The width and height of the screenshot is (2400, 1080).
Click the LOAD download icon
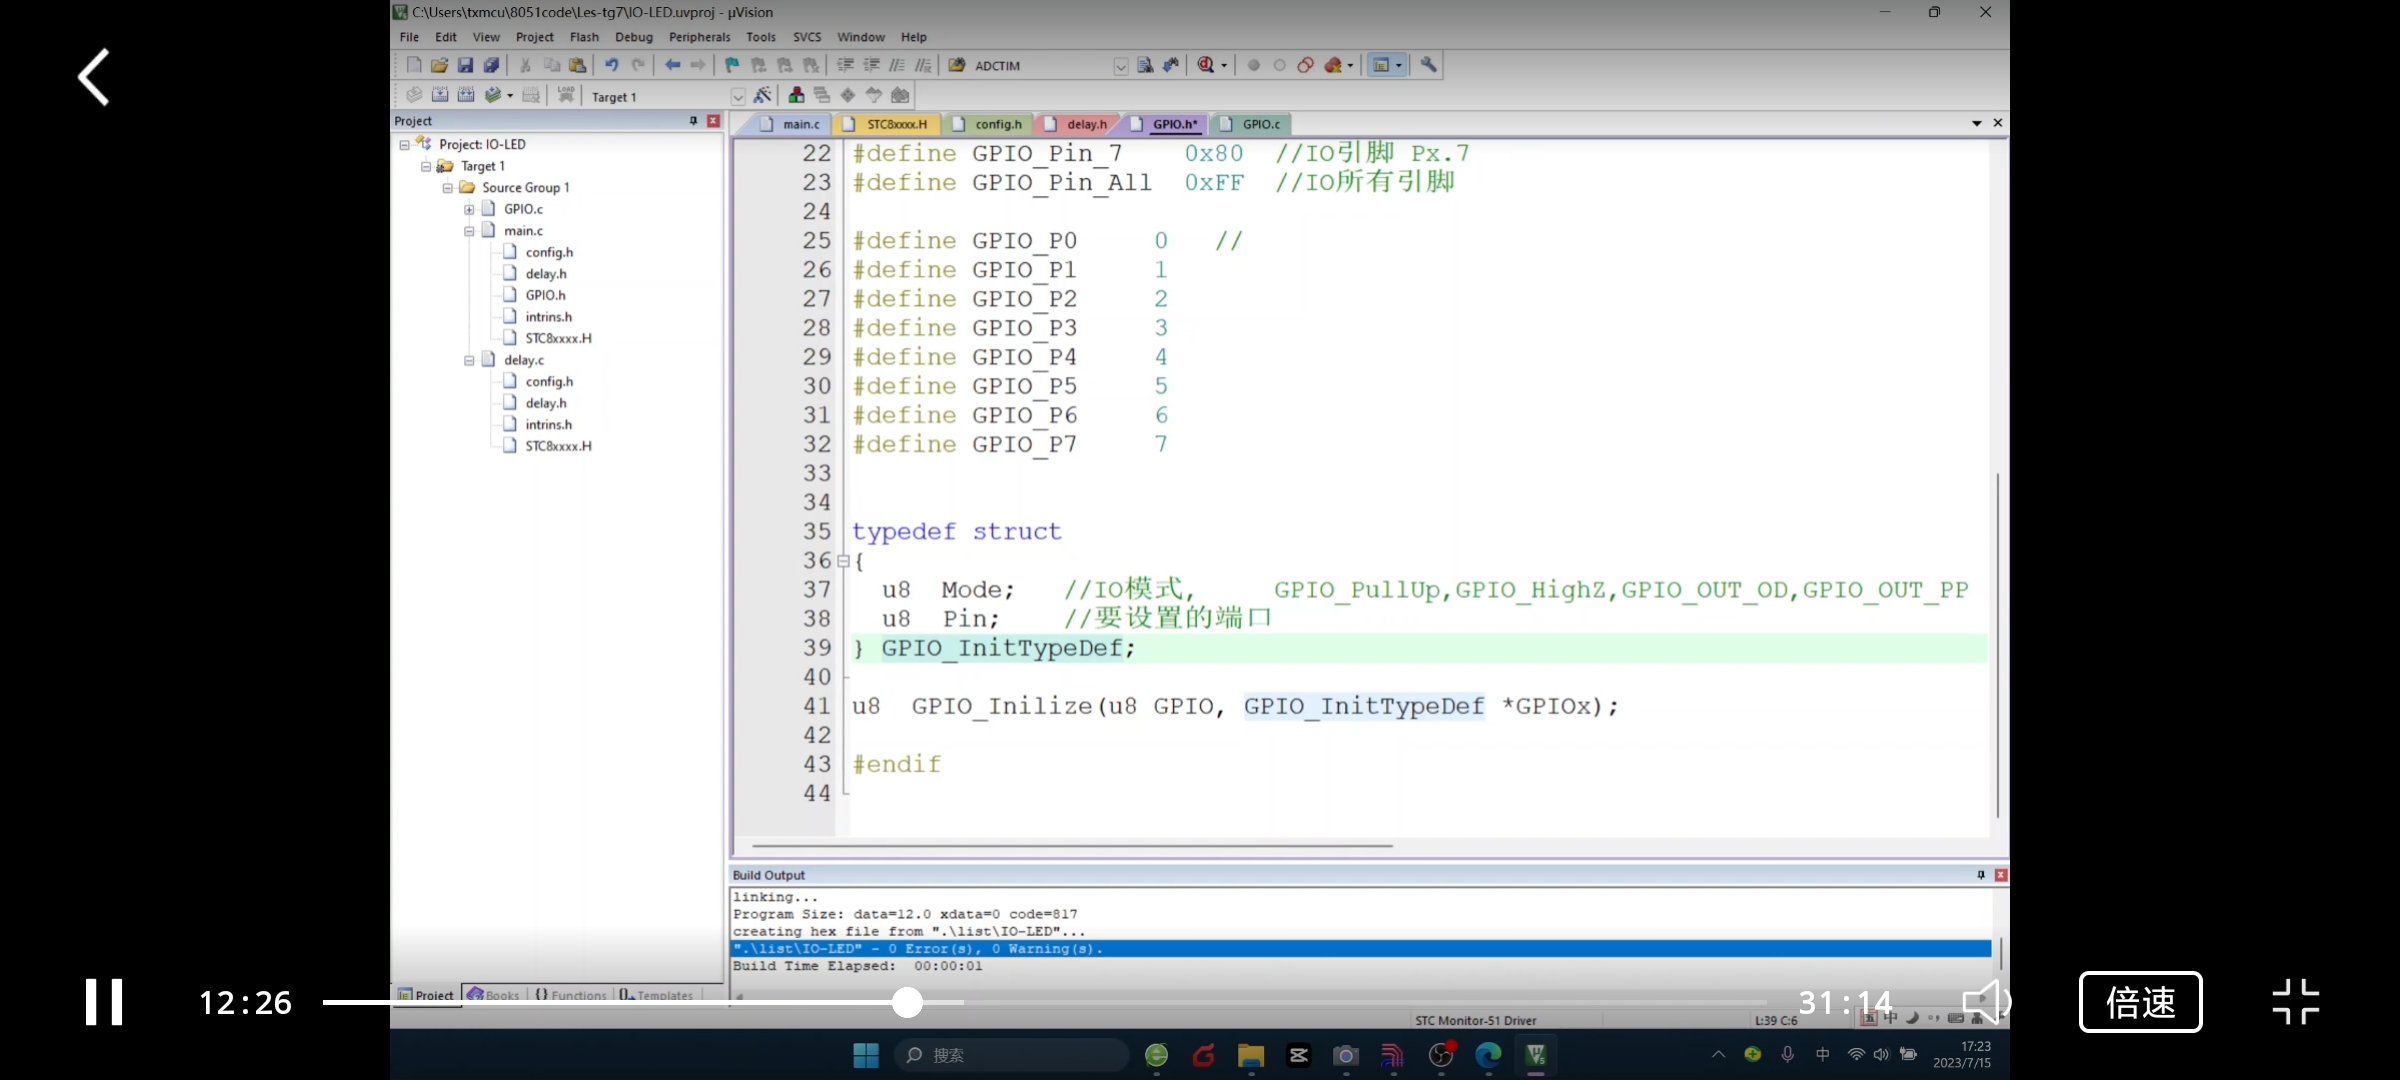(566, 95)
